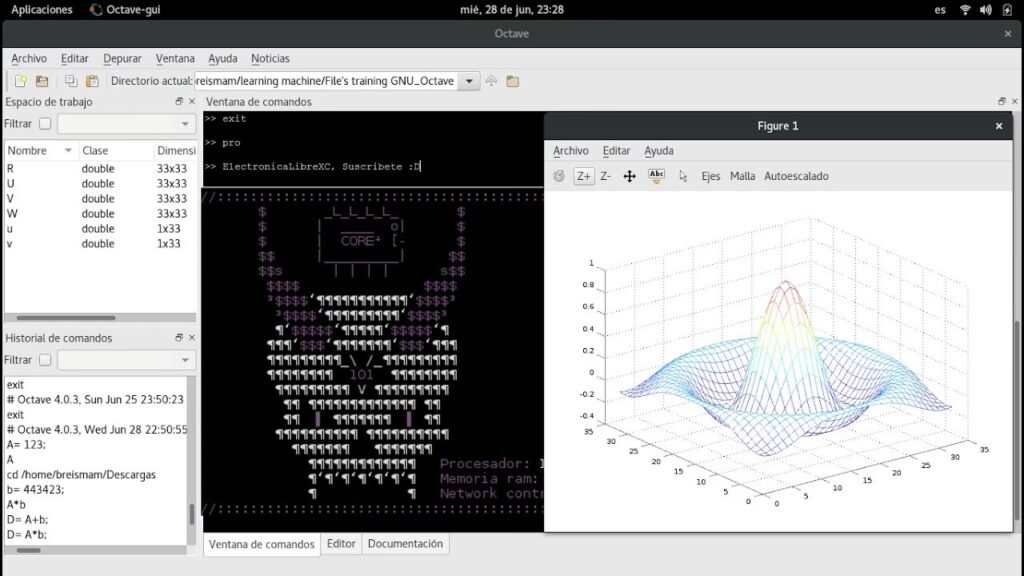Browse directories with the folder icon
This screenshot has height=576, width=1024.
point(513,81)
